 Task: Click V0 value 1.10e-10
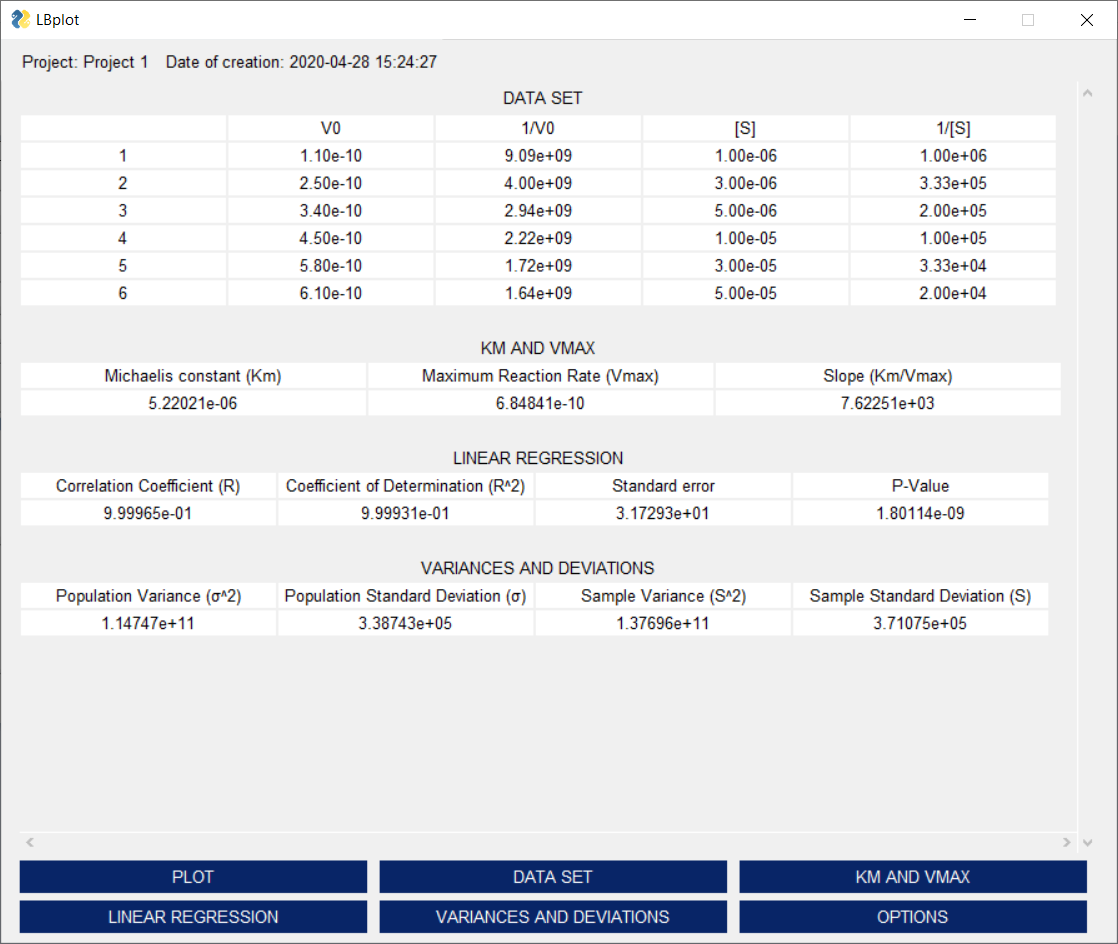pyautogui.click(x=331, y=155)
